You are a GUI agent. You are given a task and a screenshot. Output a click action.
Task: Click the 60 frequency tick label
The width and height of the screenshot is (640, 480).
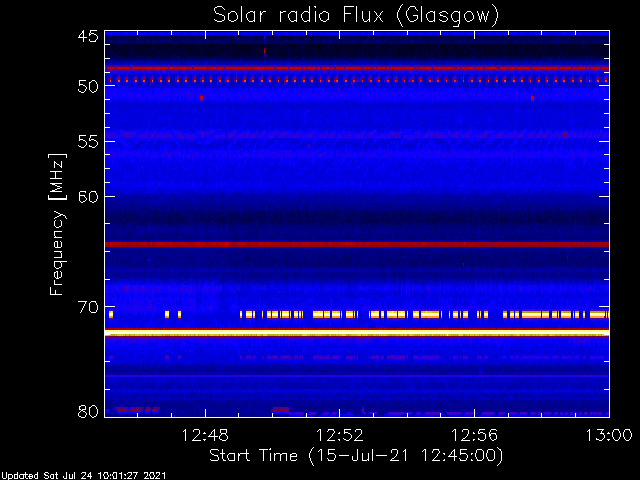88,197
